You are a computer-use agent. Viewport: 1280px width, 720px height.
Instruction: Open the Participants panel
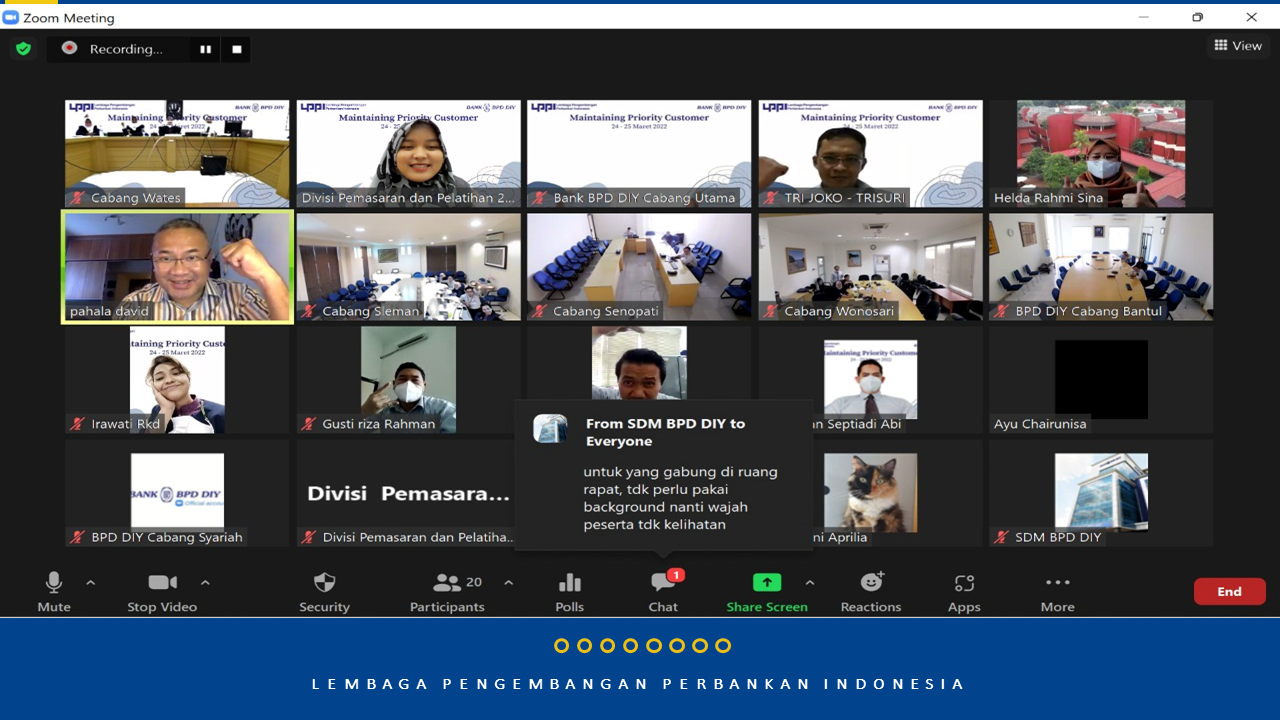point(447,592)
